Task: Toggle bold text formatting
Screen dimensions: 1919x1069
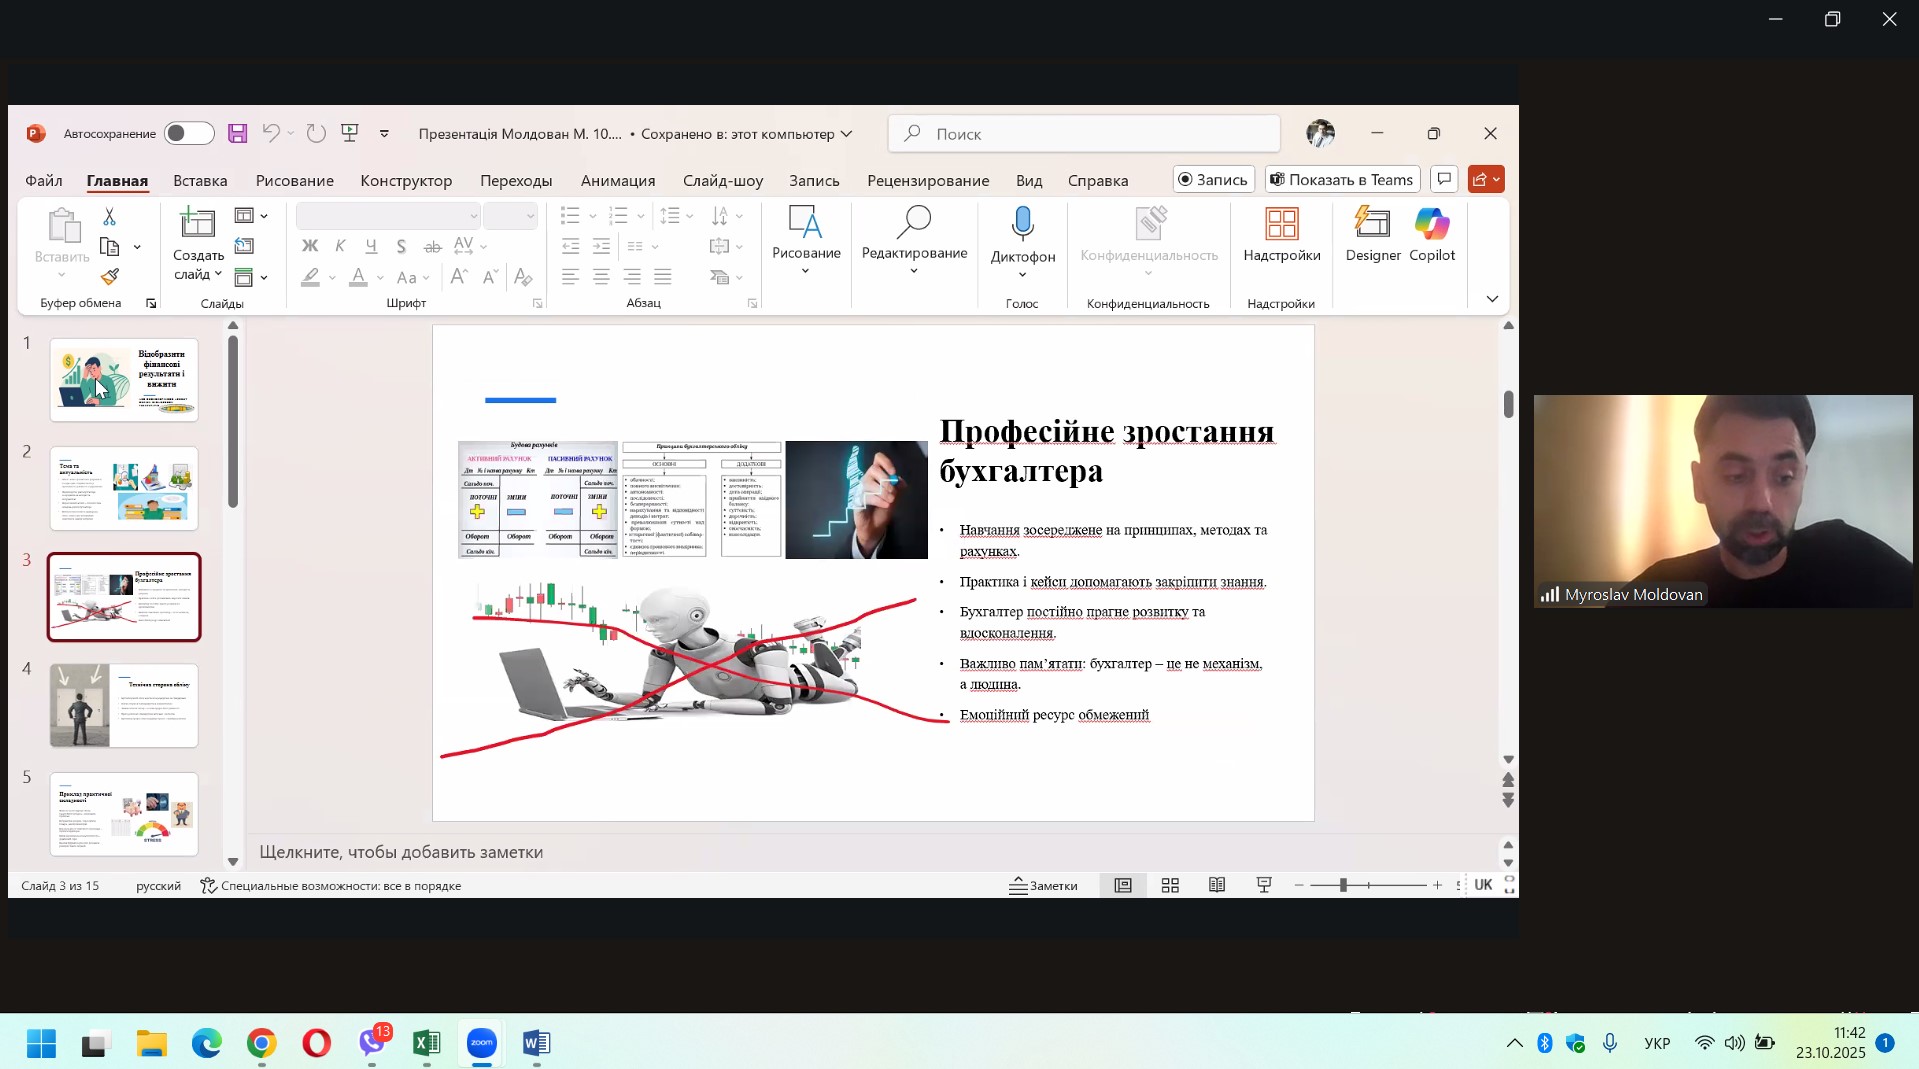Action: [310, 246]
